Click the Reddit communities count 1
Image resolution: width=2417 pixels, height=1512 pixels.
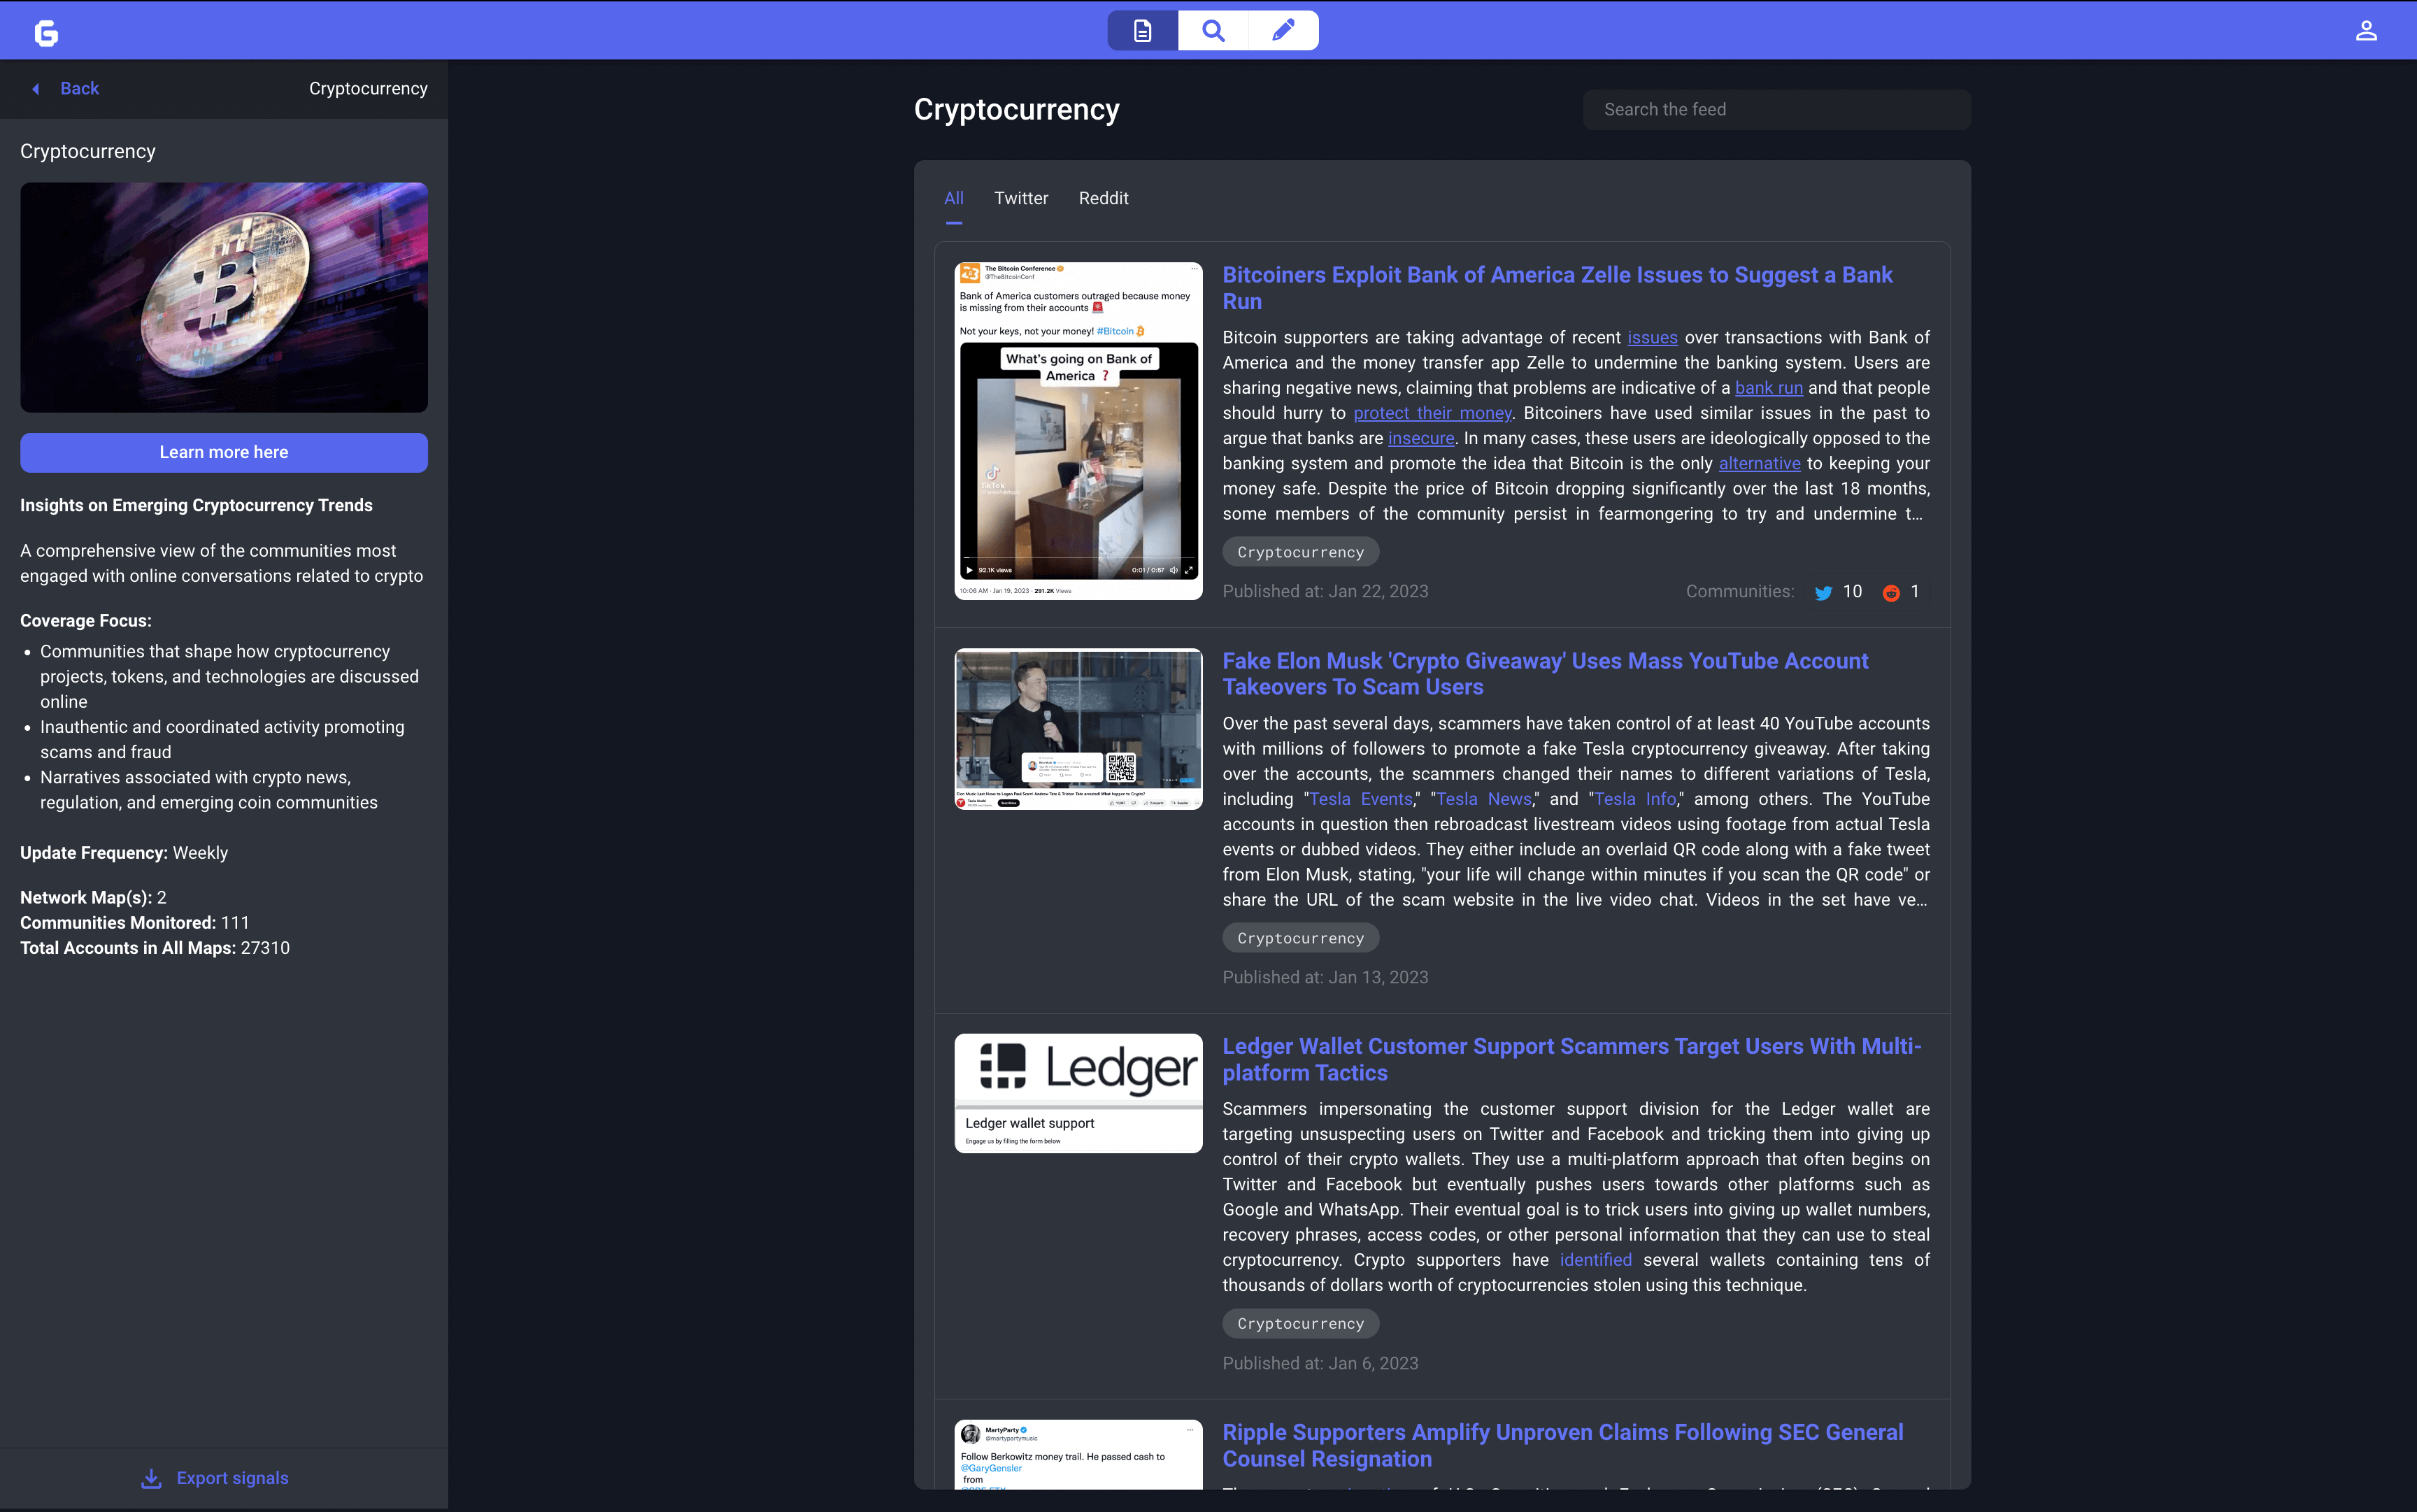click(1914, 592)
